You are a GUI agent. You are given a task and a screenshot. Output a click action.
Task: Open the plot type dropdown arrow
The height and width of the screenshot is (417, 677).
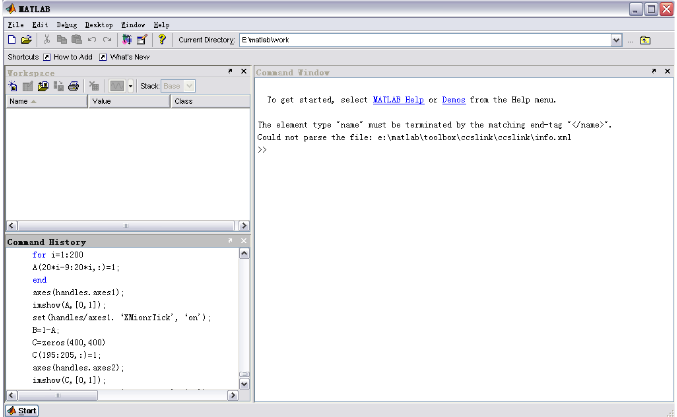click(130, 86)
